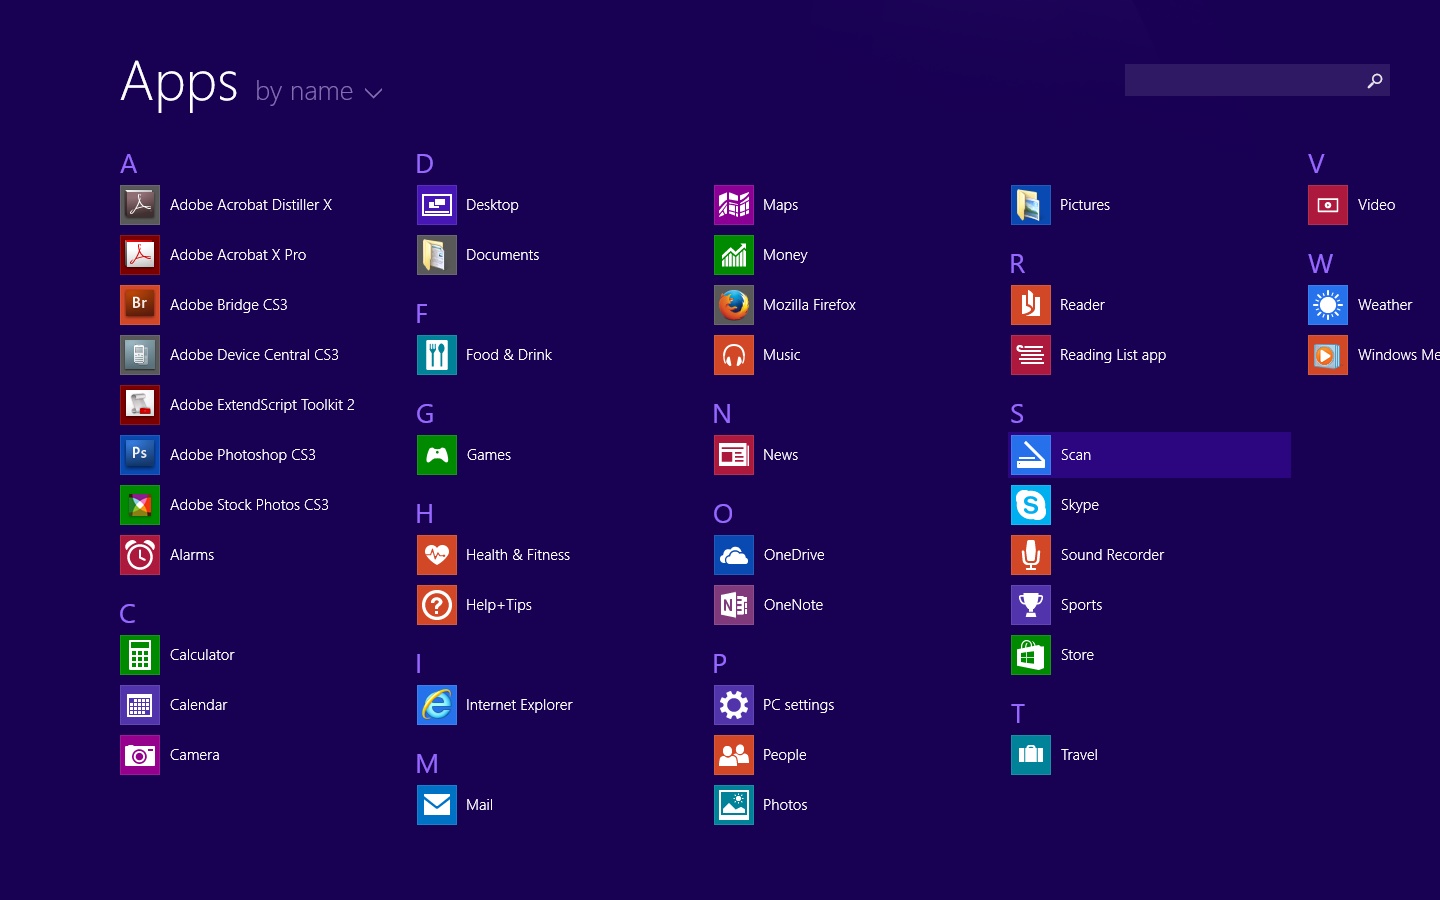Click the People icon
Viewport: 1440px width, 900px height.
pos(734,755)
